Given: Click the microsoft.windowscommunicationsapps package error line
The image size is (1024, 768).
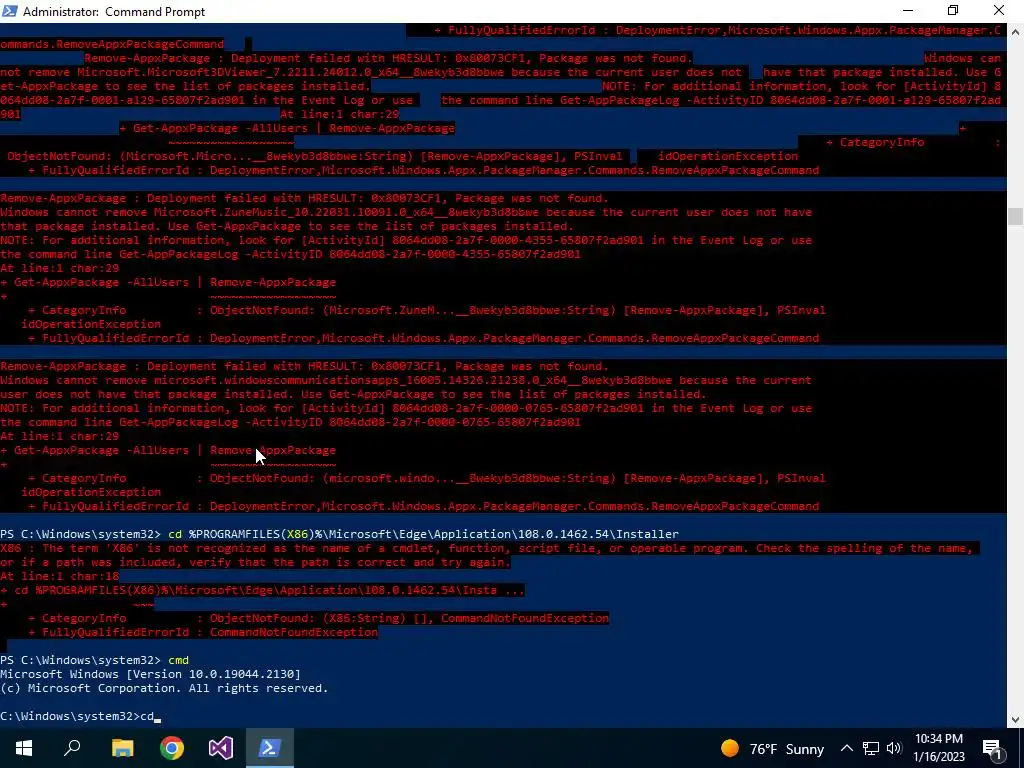Looking at the screenshot, I should coord(406,380).
